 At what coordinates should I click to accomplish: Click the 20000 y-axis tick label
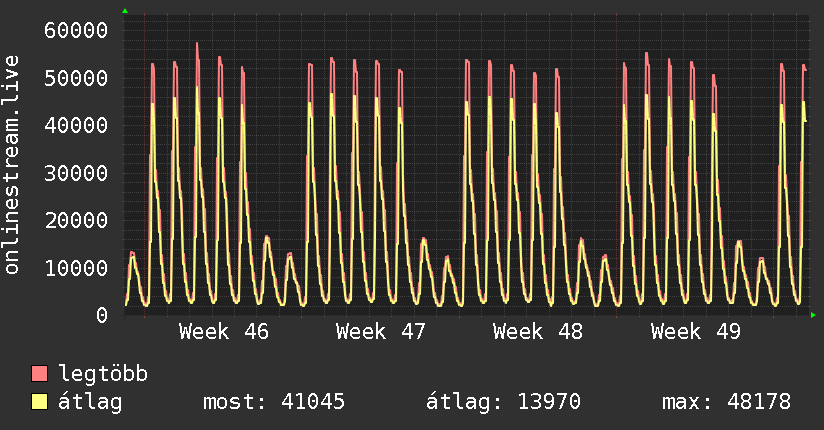tap(76, 221)
